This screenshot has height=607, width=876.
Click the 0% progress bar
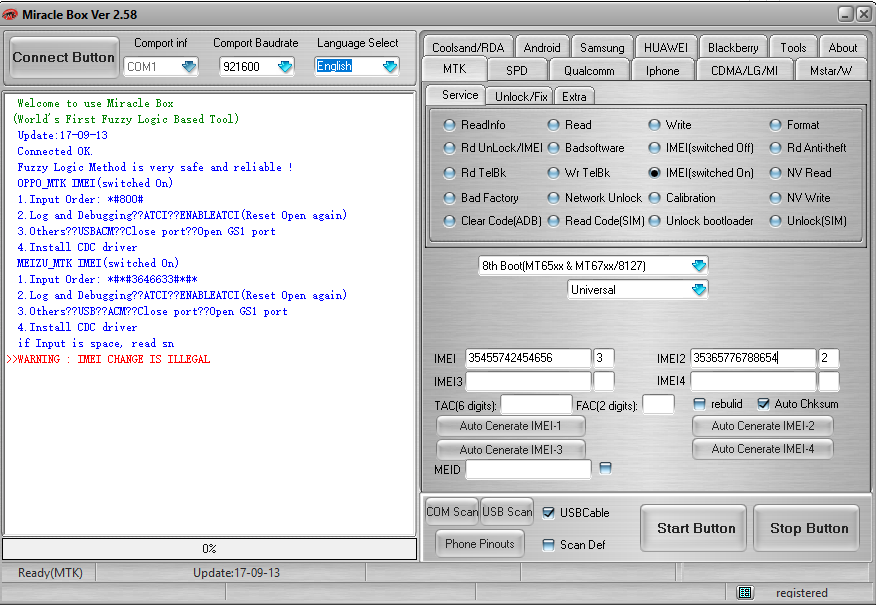210,549
